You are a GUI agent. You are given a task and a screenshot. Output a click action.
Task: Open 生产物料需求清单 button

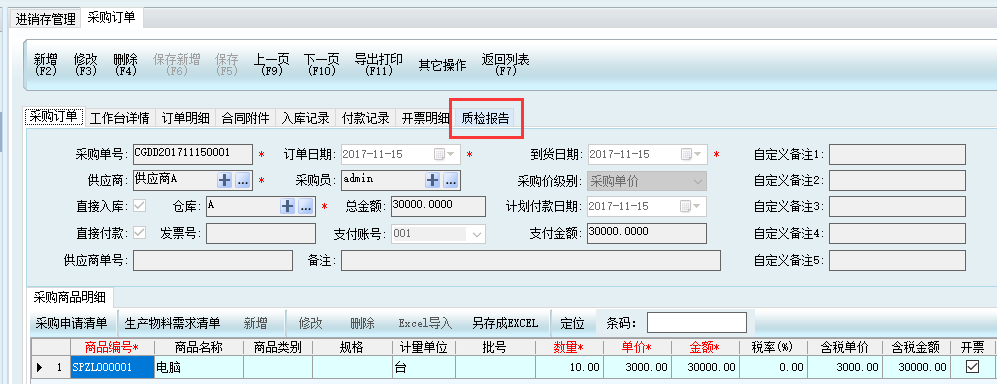tap(172, 323)
